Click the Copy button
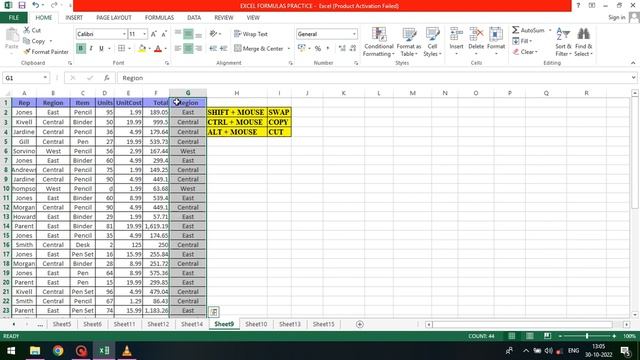Viewport: 640px width, 360px height. click(34, 41)
